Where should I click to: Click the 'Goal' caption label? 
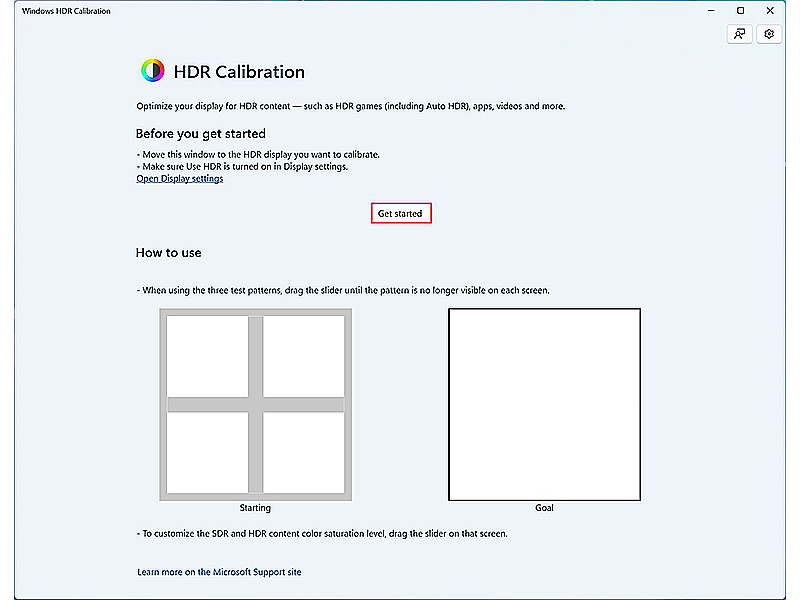pyautogui.click(x=544, y=508)
